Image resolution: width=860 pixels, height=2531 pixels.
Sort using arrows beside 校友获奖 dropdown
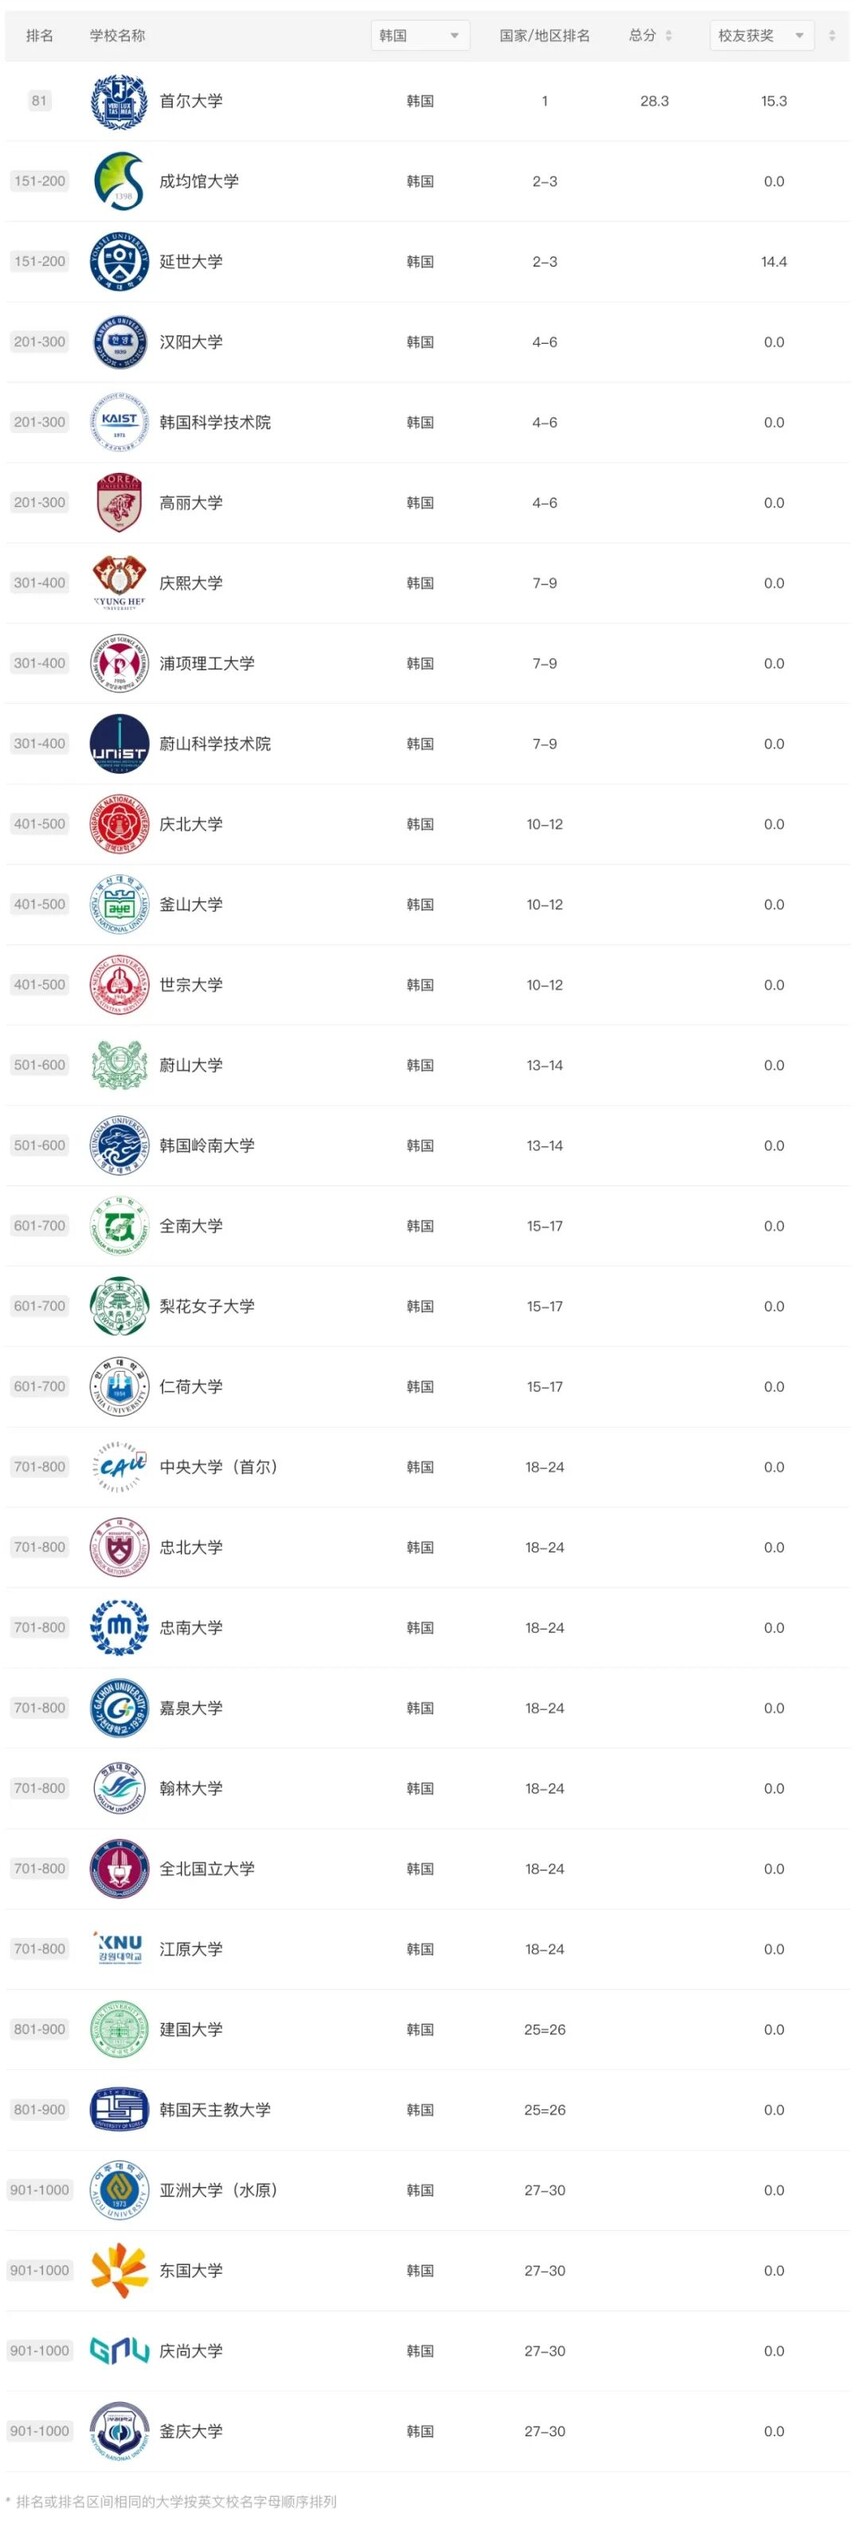832,36
